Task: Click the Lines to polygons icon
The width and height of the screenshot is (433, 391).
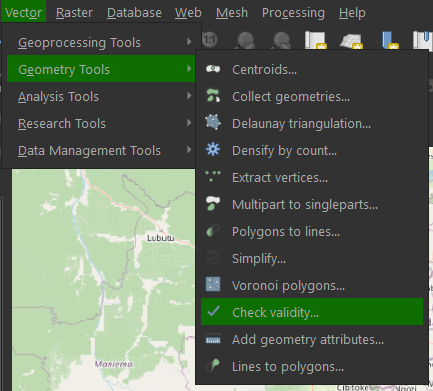Action: click(213, 365)
